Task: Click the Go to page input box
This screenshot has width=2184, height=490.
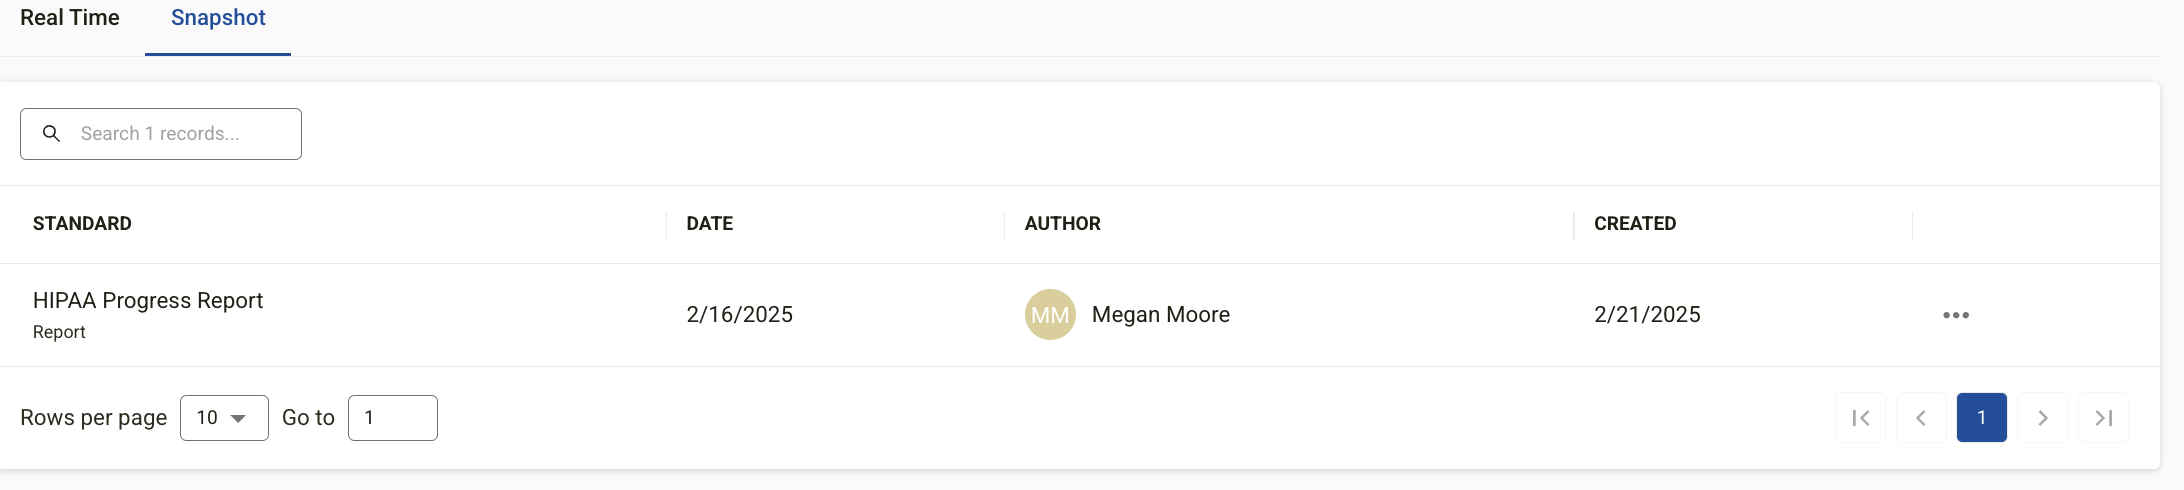Action: pos(392,418)
